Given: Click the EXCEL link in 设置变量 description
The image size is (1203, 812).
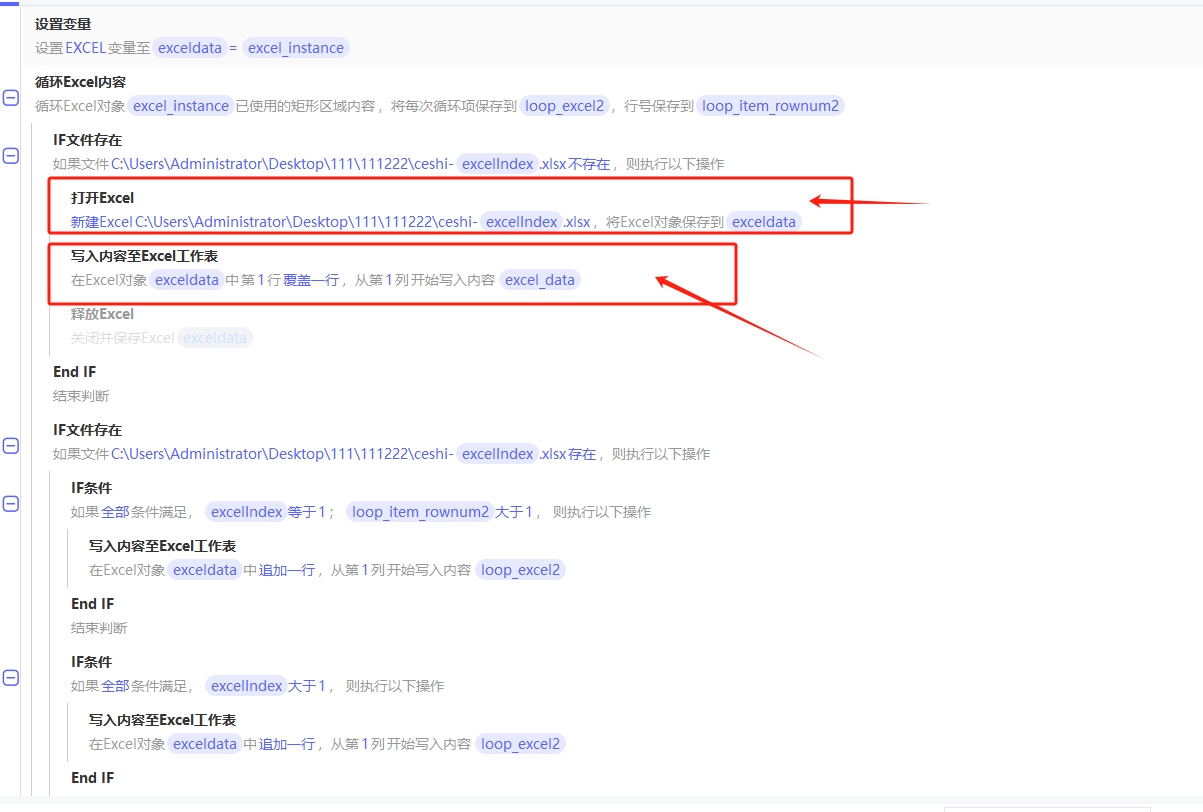Looking at the screenshot, I should pyautogui.click(x=86, y=48).
